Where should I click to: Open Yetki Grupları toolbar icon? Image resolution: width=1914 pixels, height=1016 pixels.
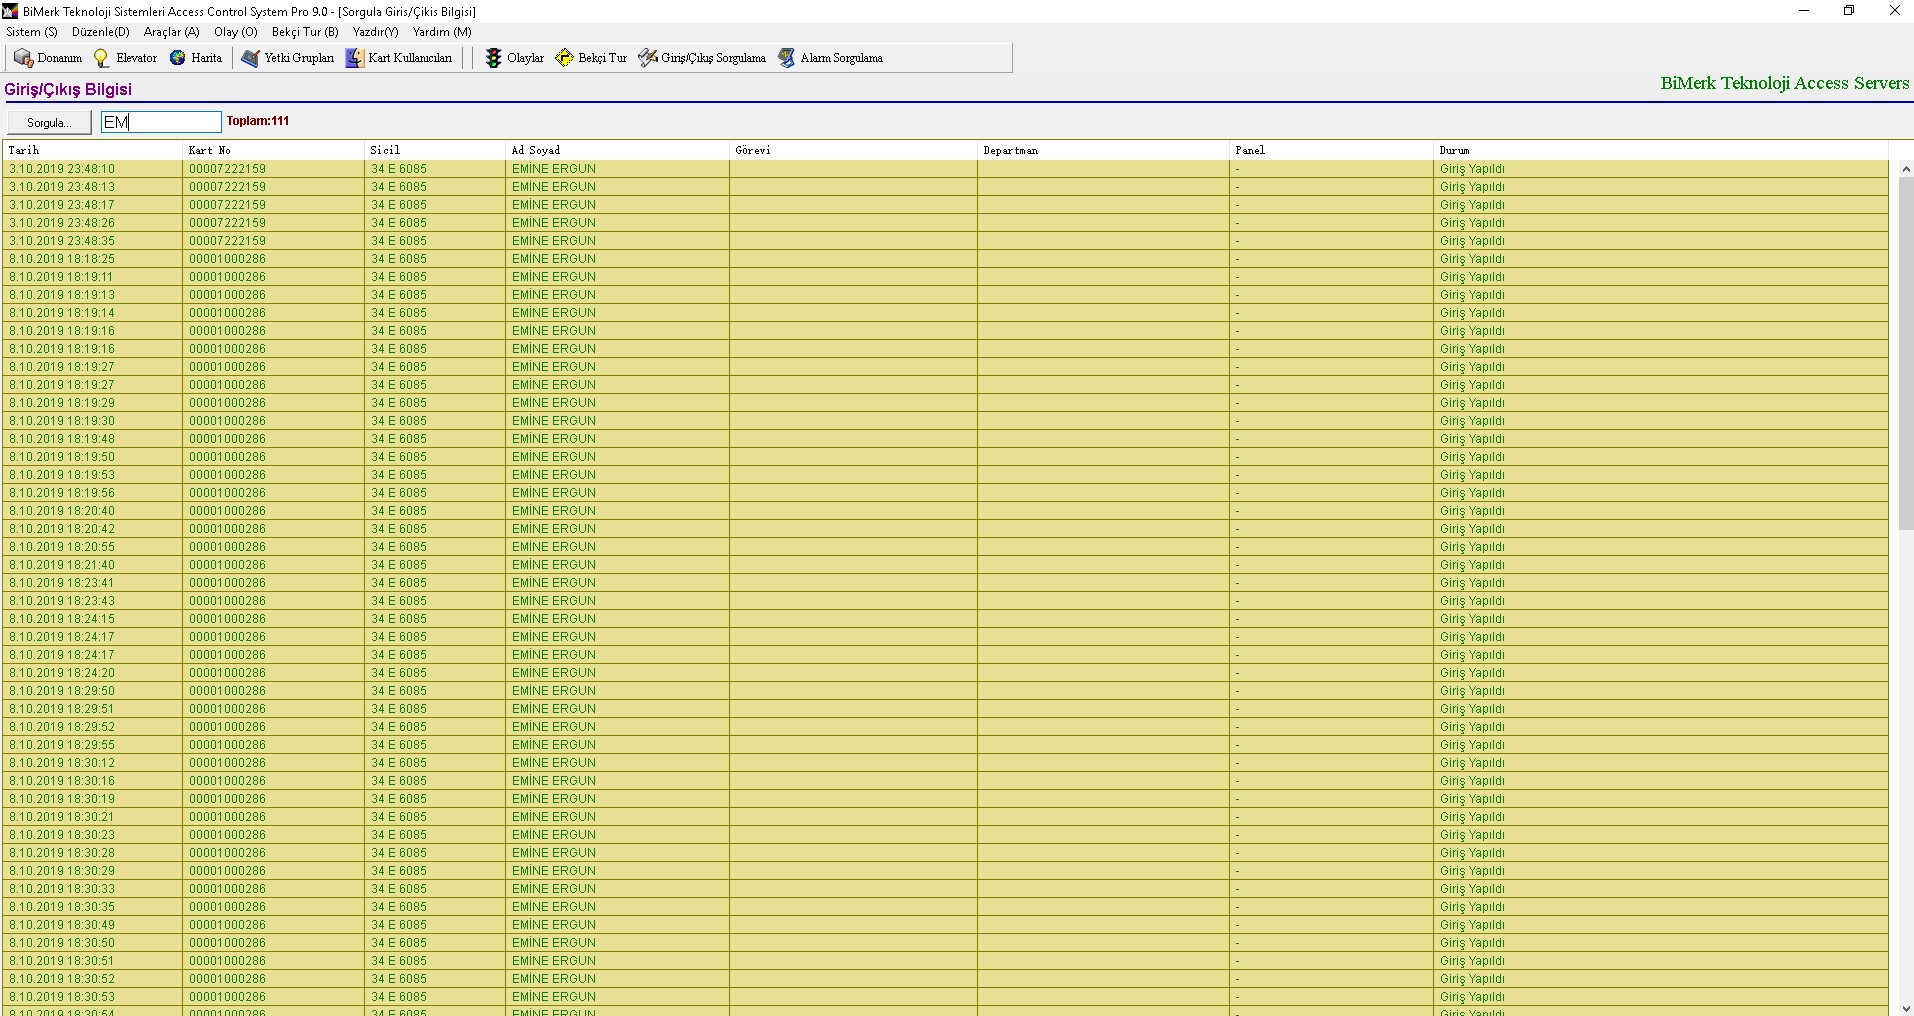(251, 58)
